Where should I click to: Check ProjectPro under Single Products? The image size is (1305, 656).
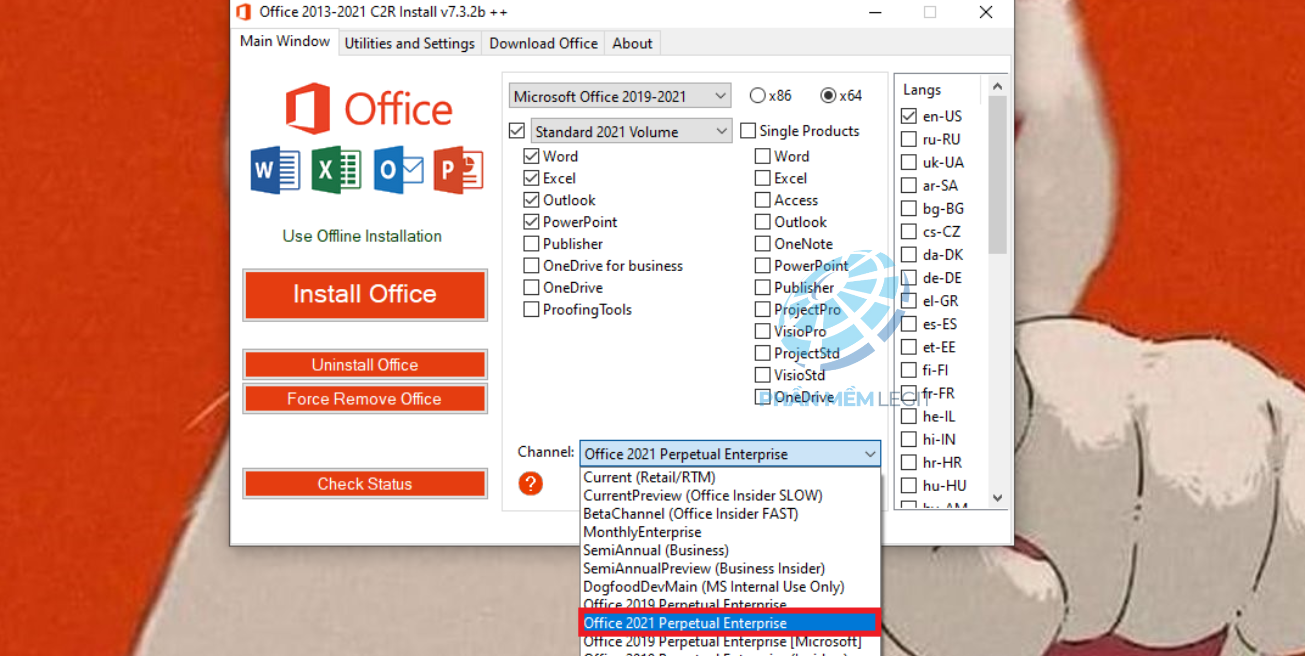[x=763, y=310]
